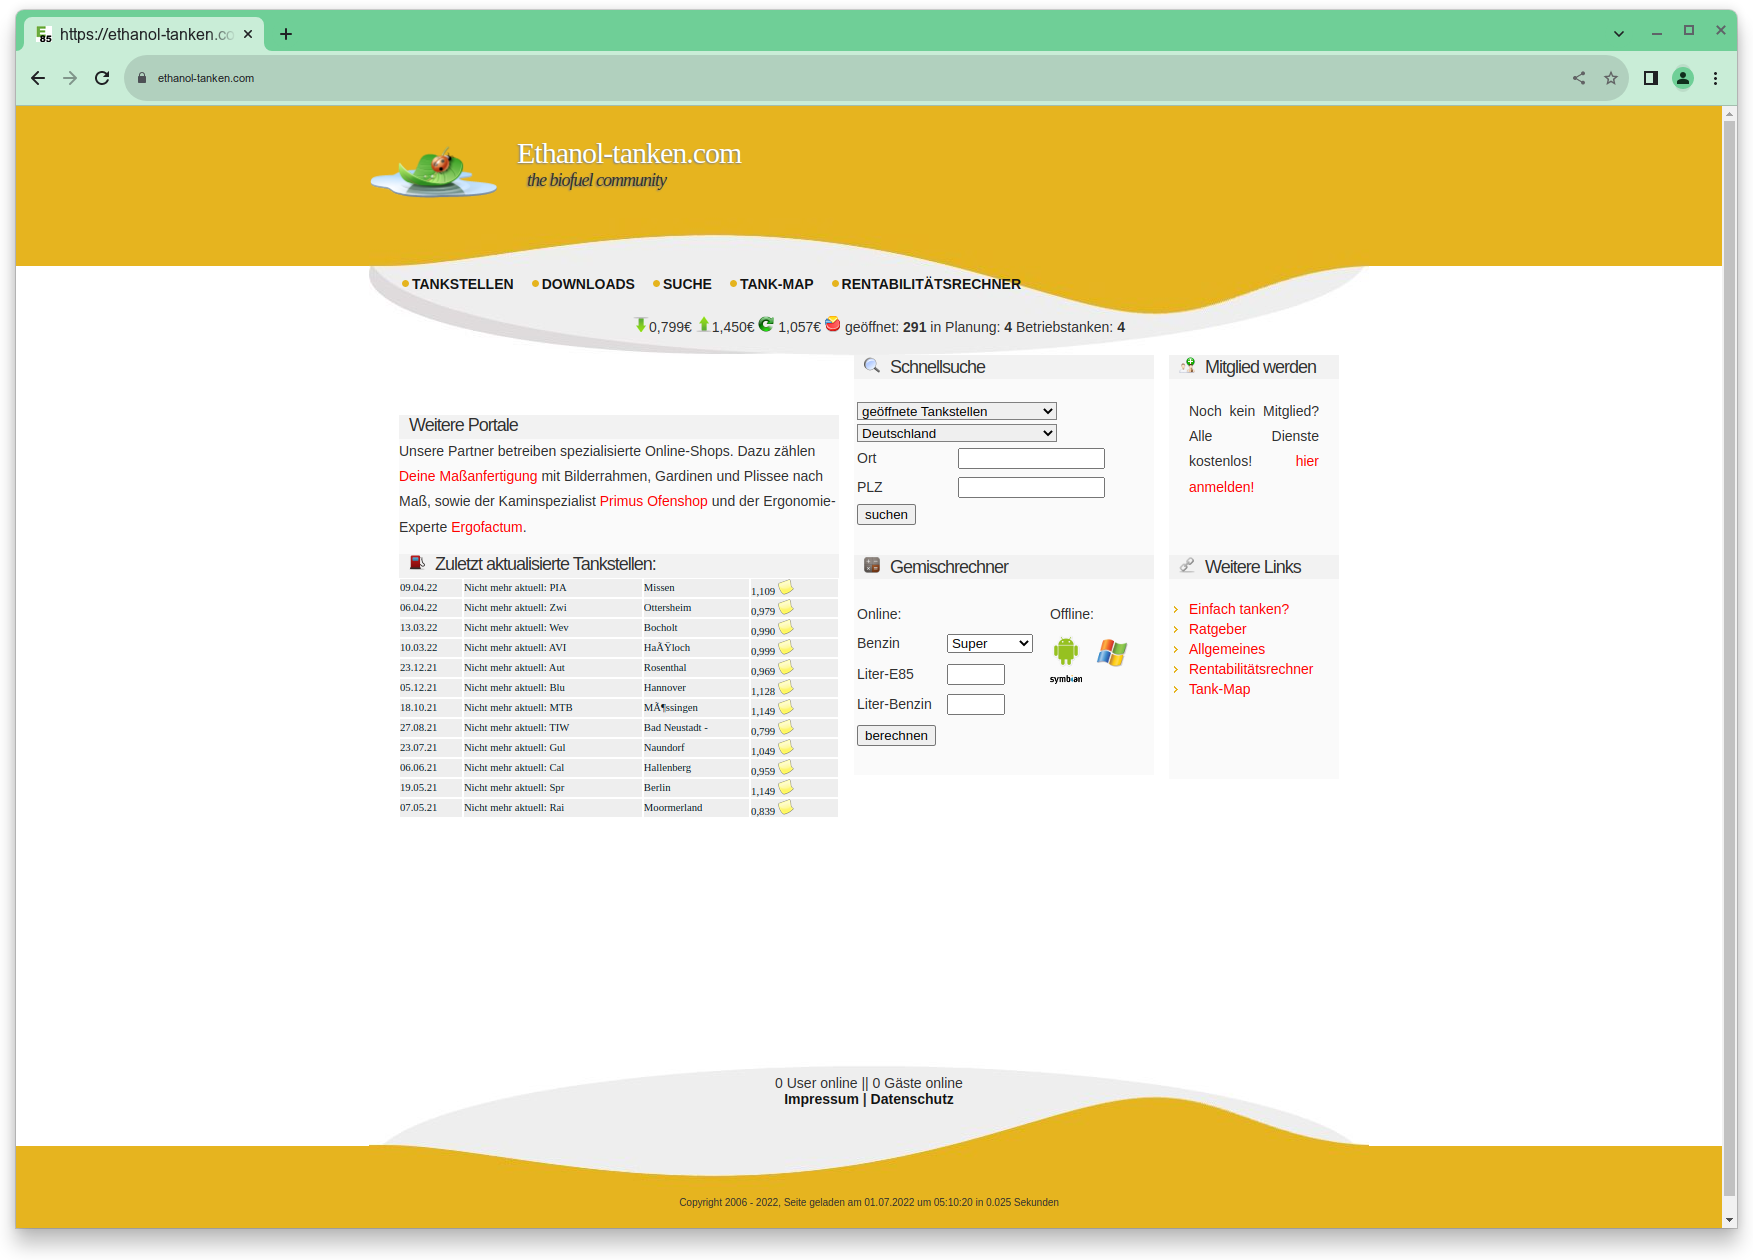Open the Datenschutz footer link

912,1099
